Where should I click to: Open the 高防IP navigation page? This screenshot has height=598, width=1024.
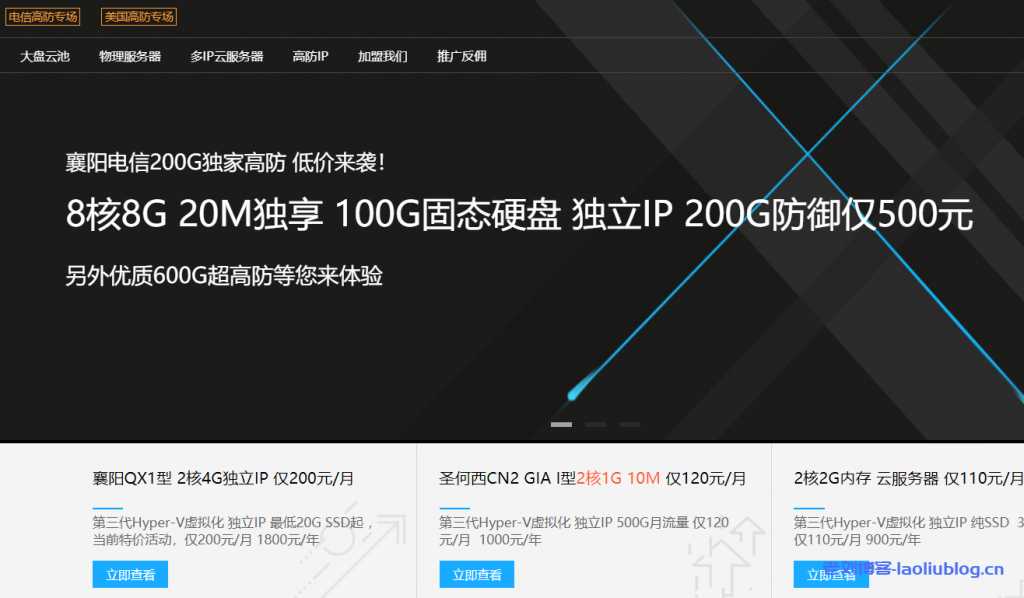(310, 56)
